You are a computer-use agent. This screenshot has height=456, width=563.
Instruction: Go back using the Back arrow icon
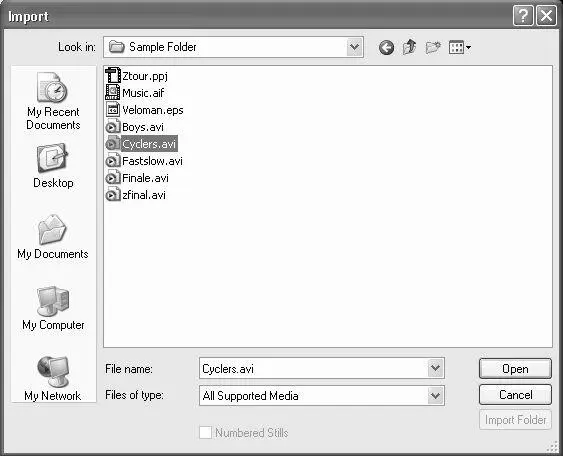pyautogui.click(x=386, y=47)
